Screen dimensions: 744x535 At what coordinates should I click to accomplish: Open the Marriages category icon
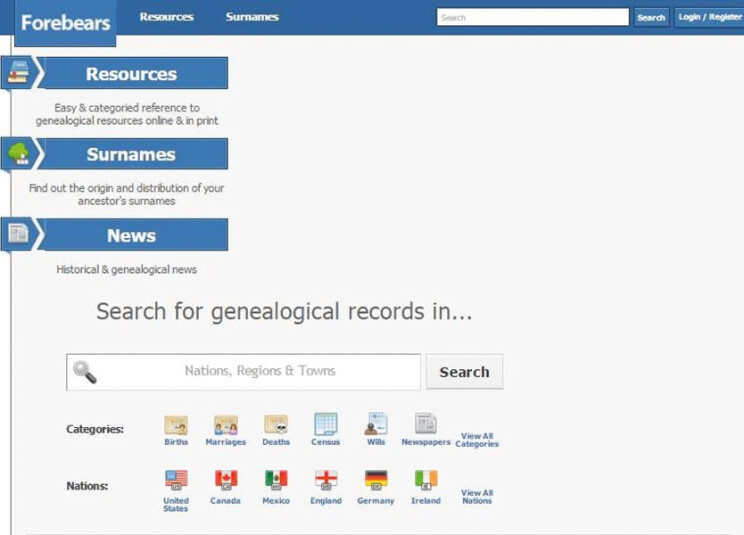click(226, 424)
